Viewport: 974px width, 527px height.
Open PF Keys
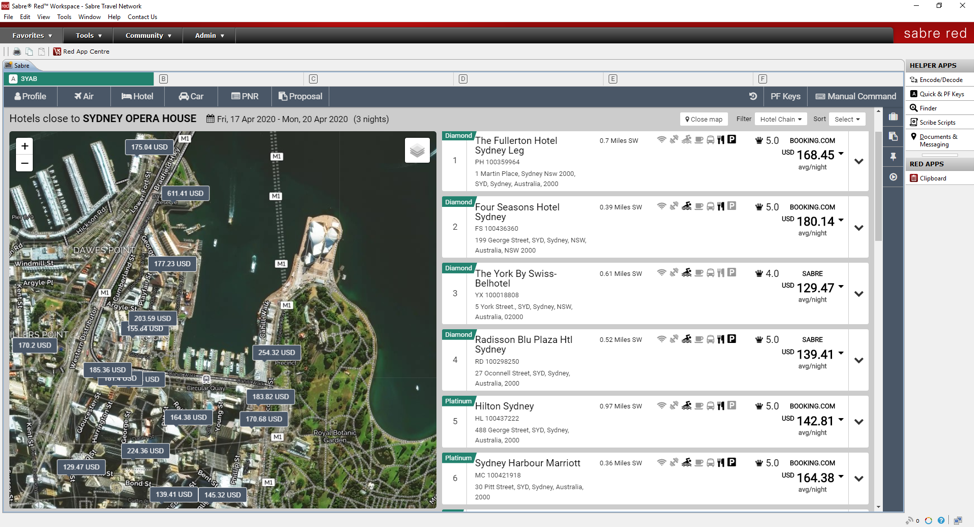785,96
